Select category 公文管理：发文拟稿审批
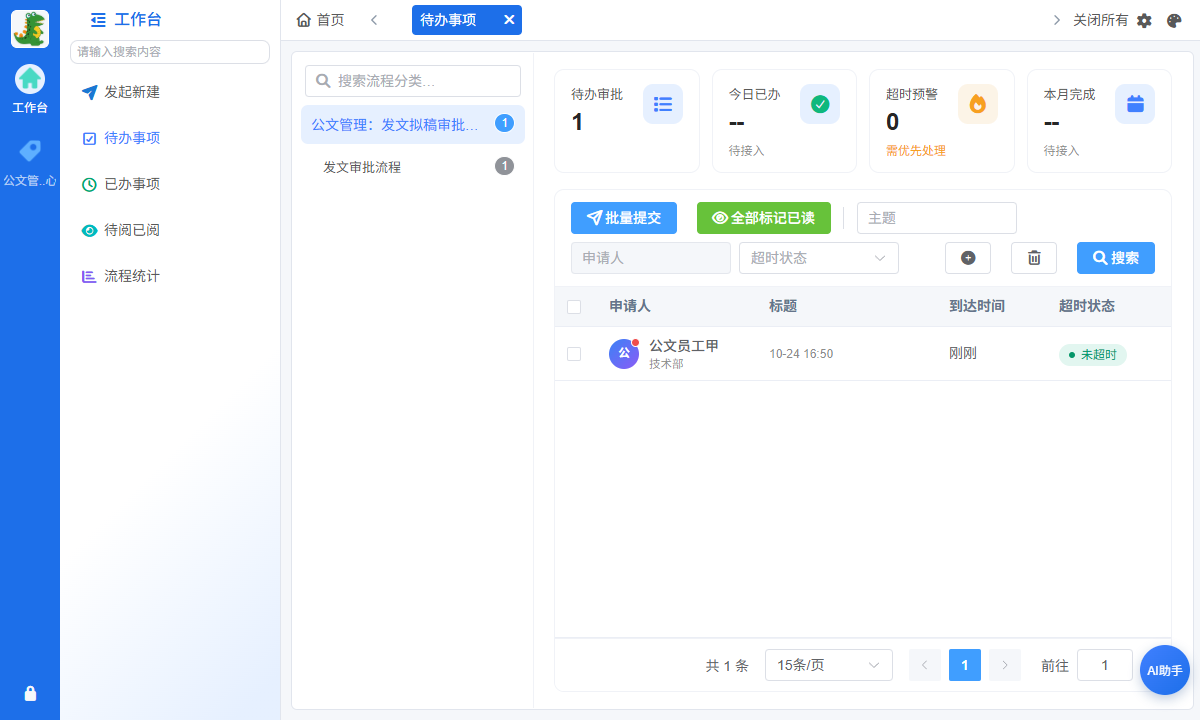Screen dimensions: 1200x720 [413, 124]
